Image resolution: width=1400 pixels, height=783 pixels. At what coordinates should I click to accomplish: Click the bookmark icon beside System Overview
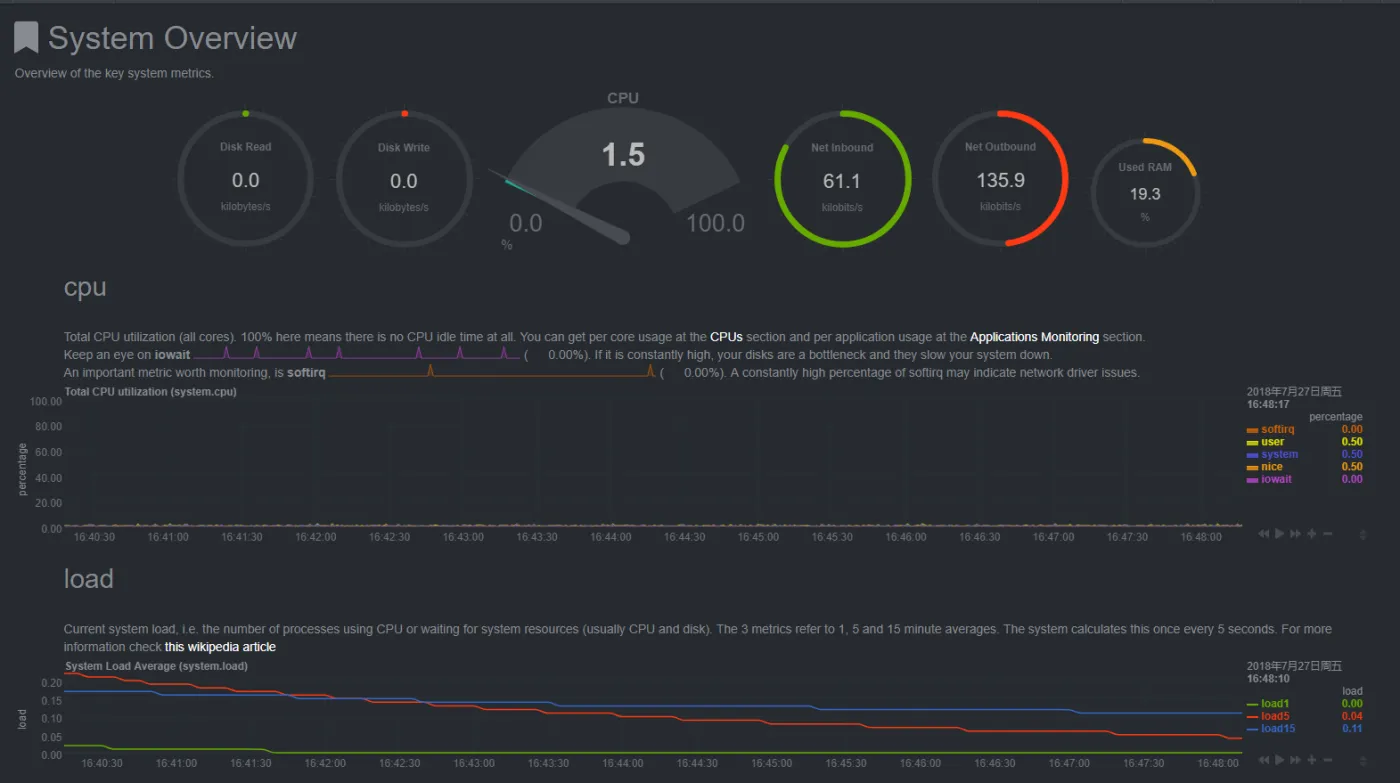26,38
